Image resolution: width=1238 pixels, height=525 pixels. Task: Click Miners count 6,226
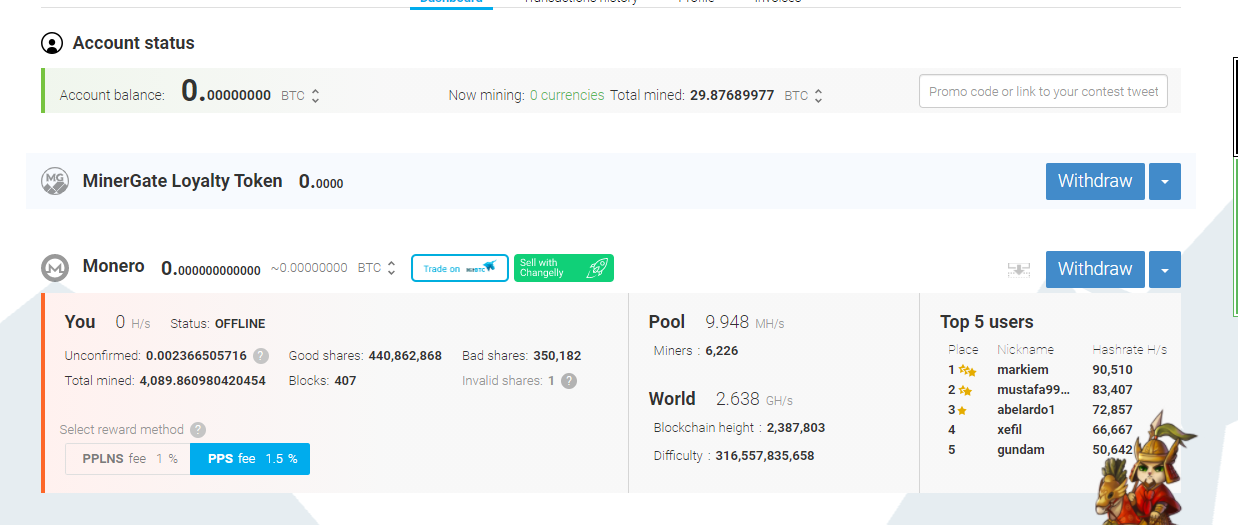(722, 351)
